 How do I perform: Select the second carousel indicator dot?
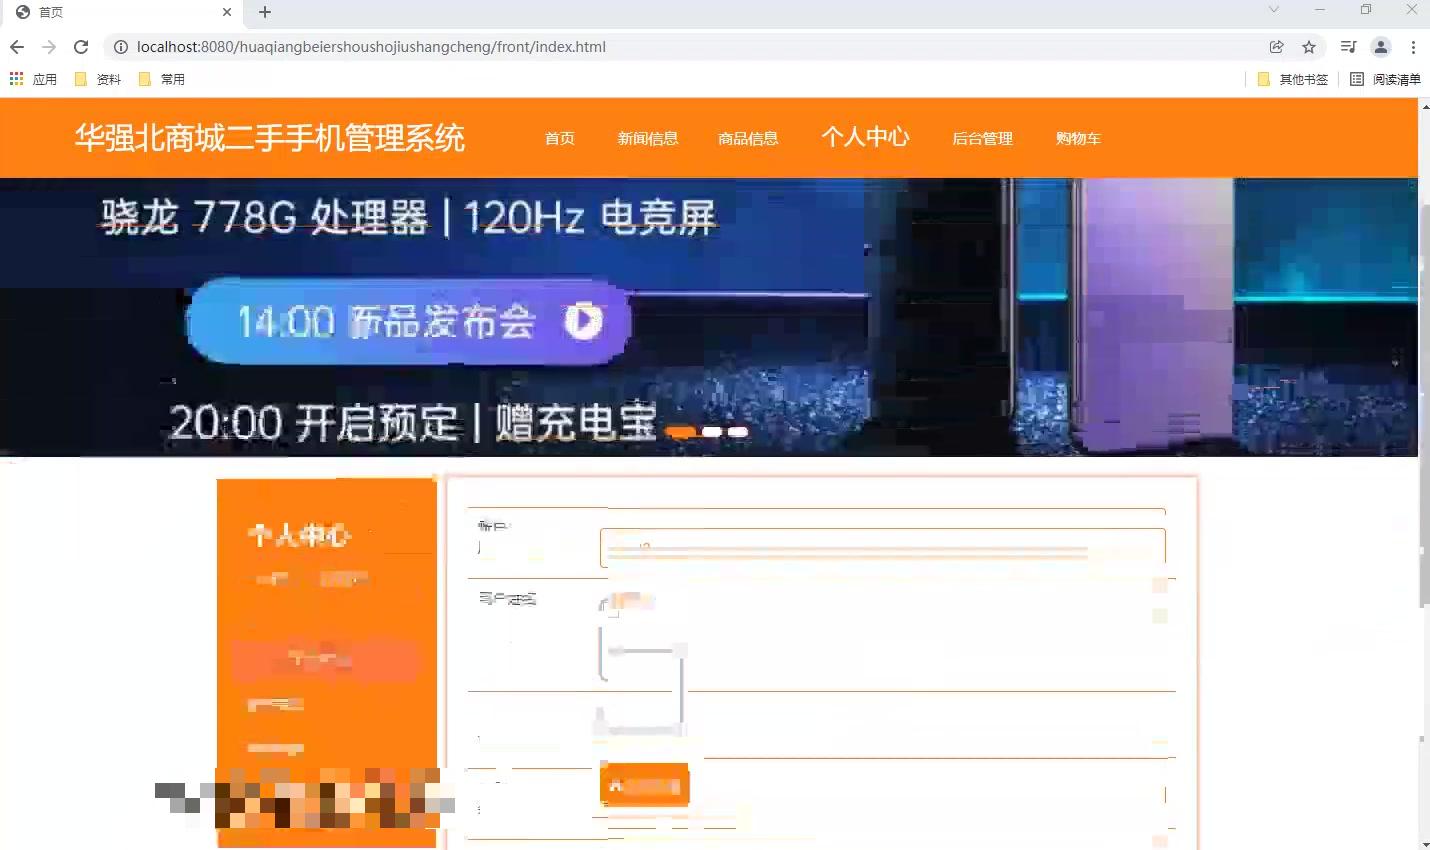pyautogui.click(x=712, y=432)
